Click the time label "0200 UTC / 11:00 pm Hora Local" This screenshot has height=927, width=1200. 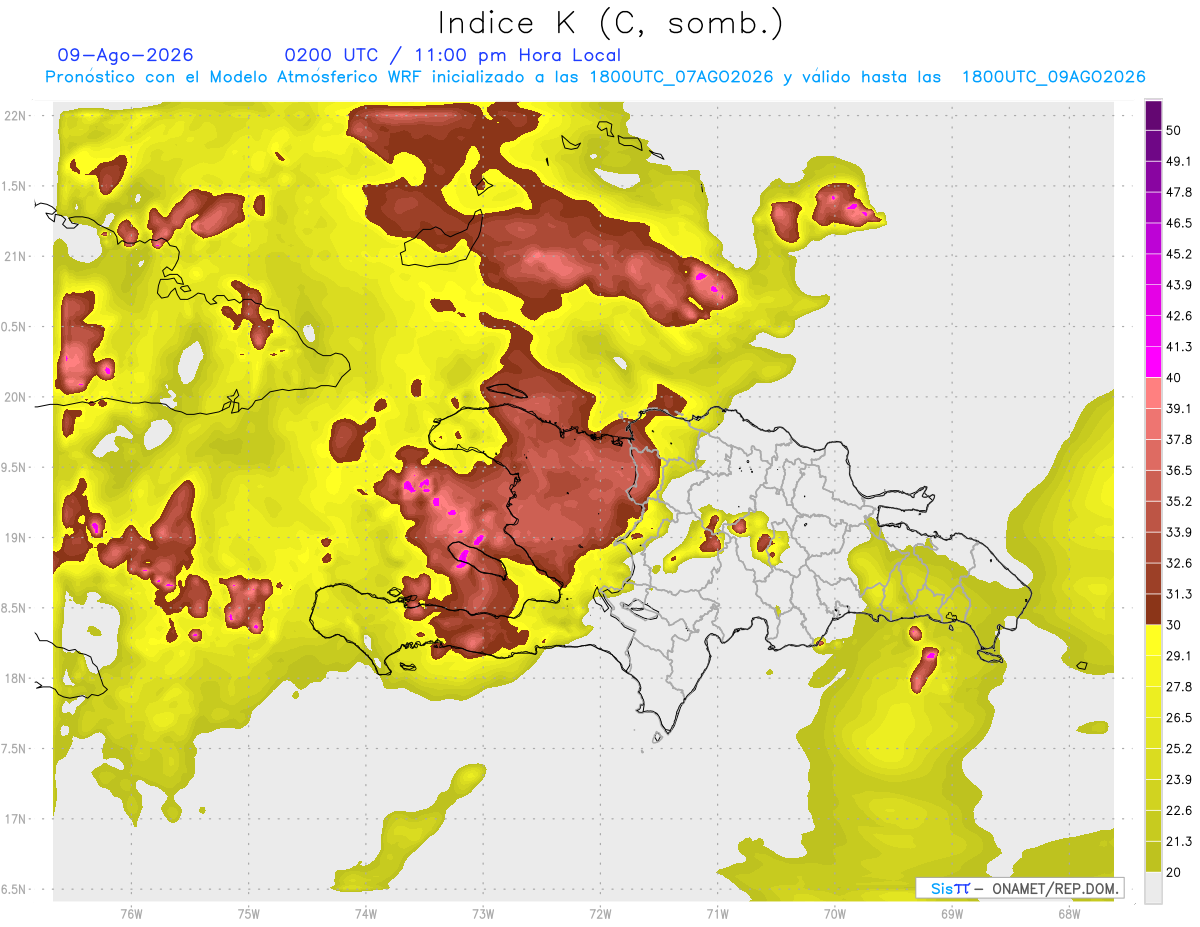[x=453, y=55]
